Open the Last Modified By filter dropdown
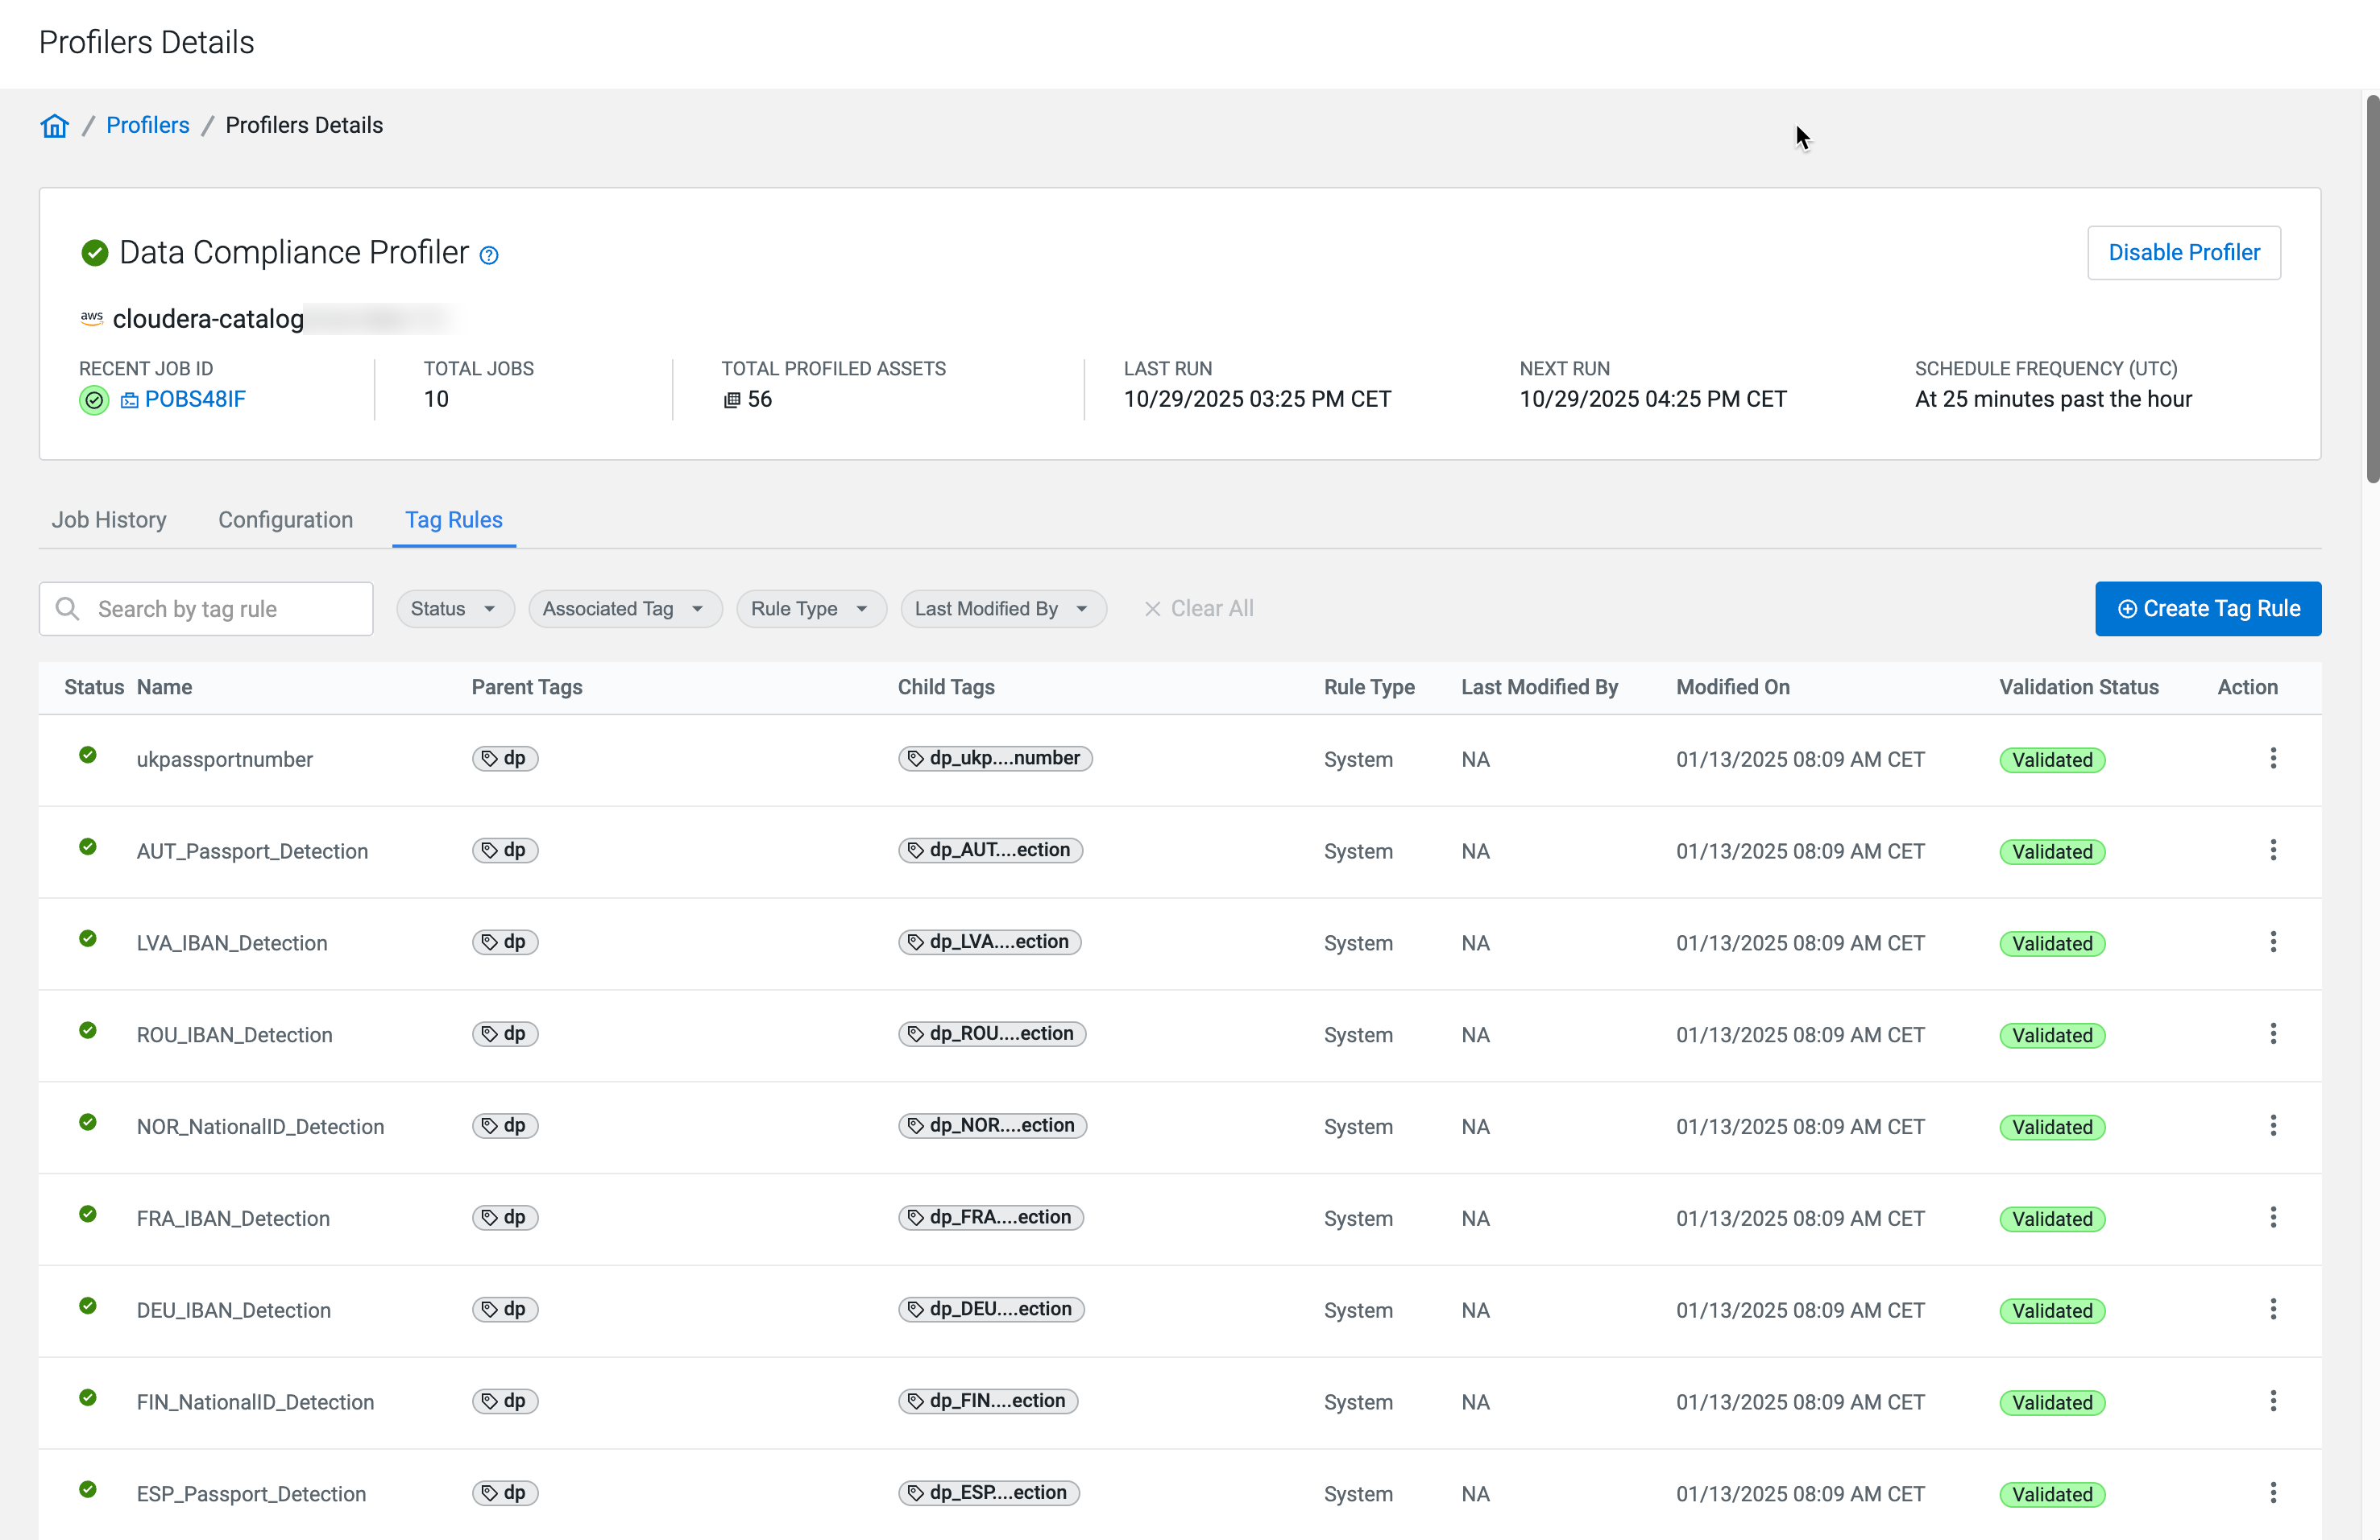Viewport: 2380px width, 1540px height. click(x=1002, y=609)
